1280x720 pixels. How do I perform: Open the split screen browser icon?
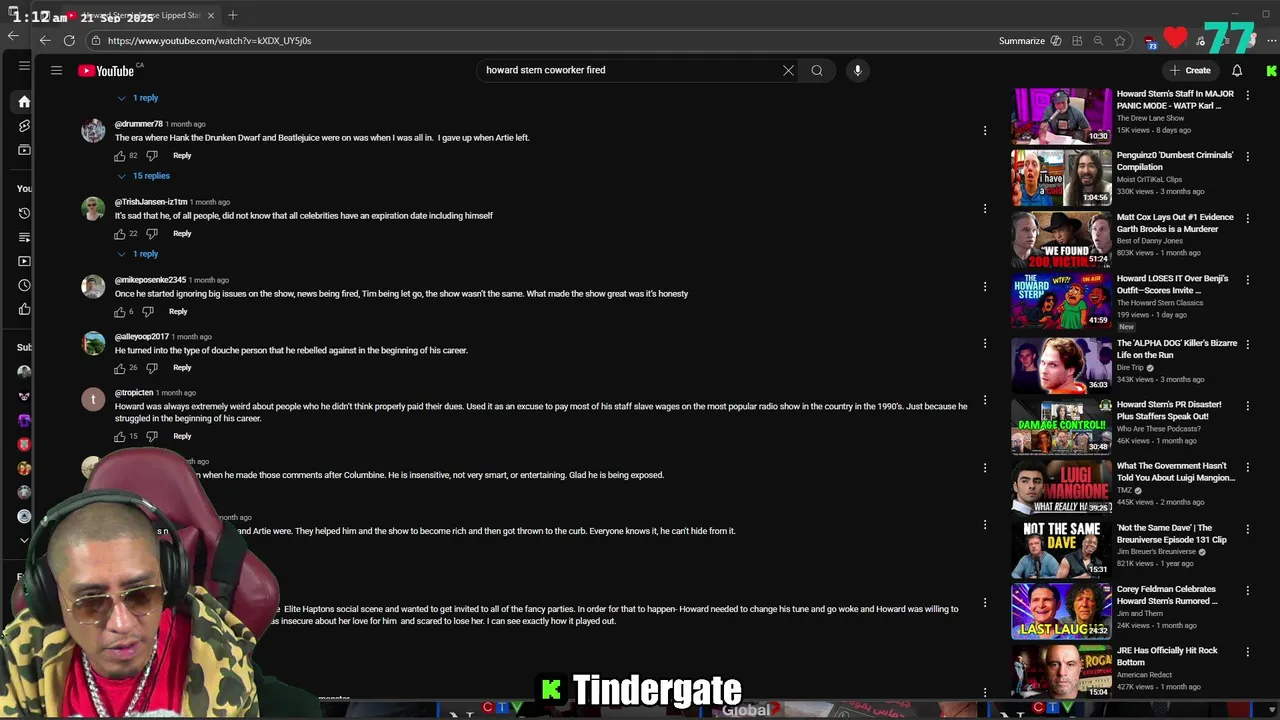click(x=1077, y=41)
